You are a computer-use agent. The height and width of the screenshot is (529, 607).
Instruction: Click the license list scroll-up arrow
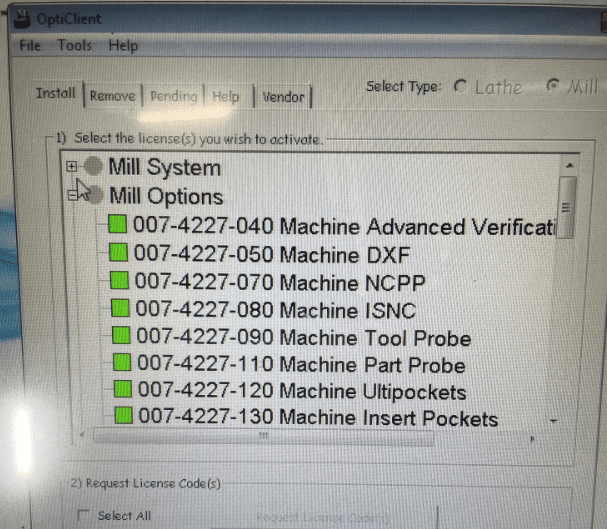(567, 165)
